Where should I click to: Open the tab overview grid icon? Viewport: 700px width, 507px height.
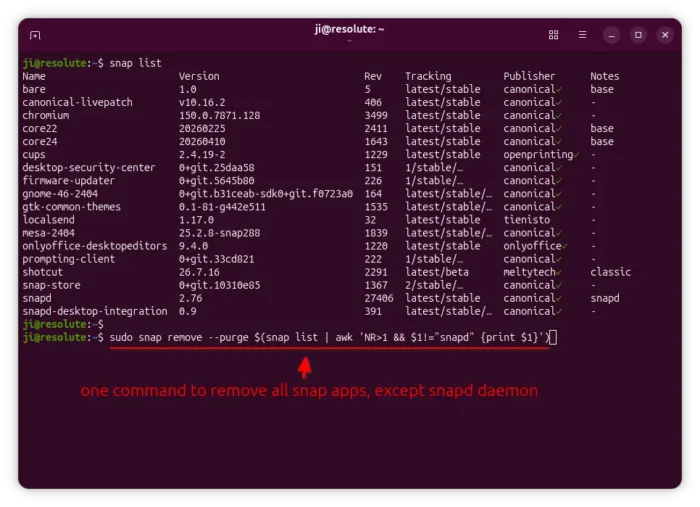553,35
